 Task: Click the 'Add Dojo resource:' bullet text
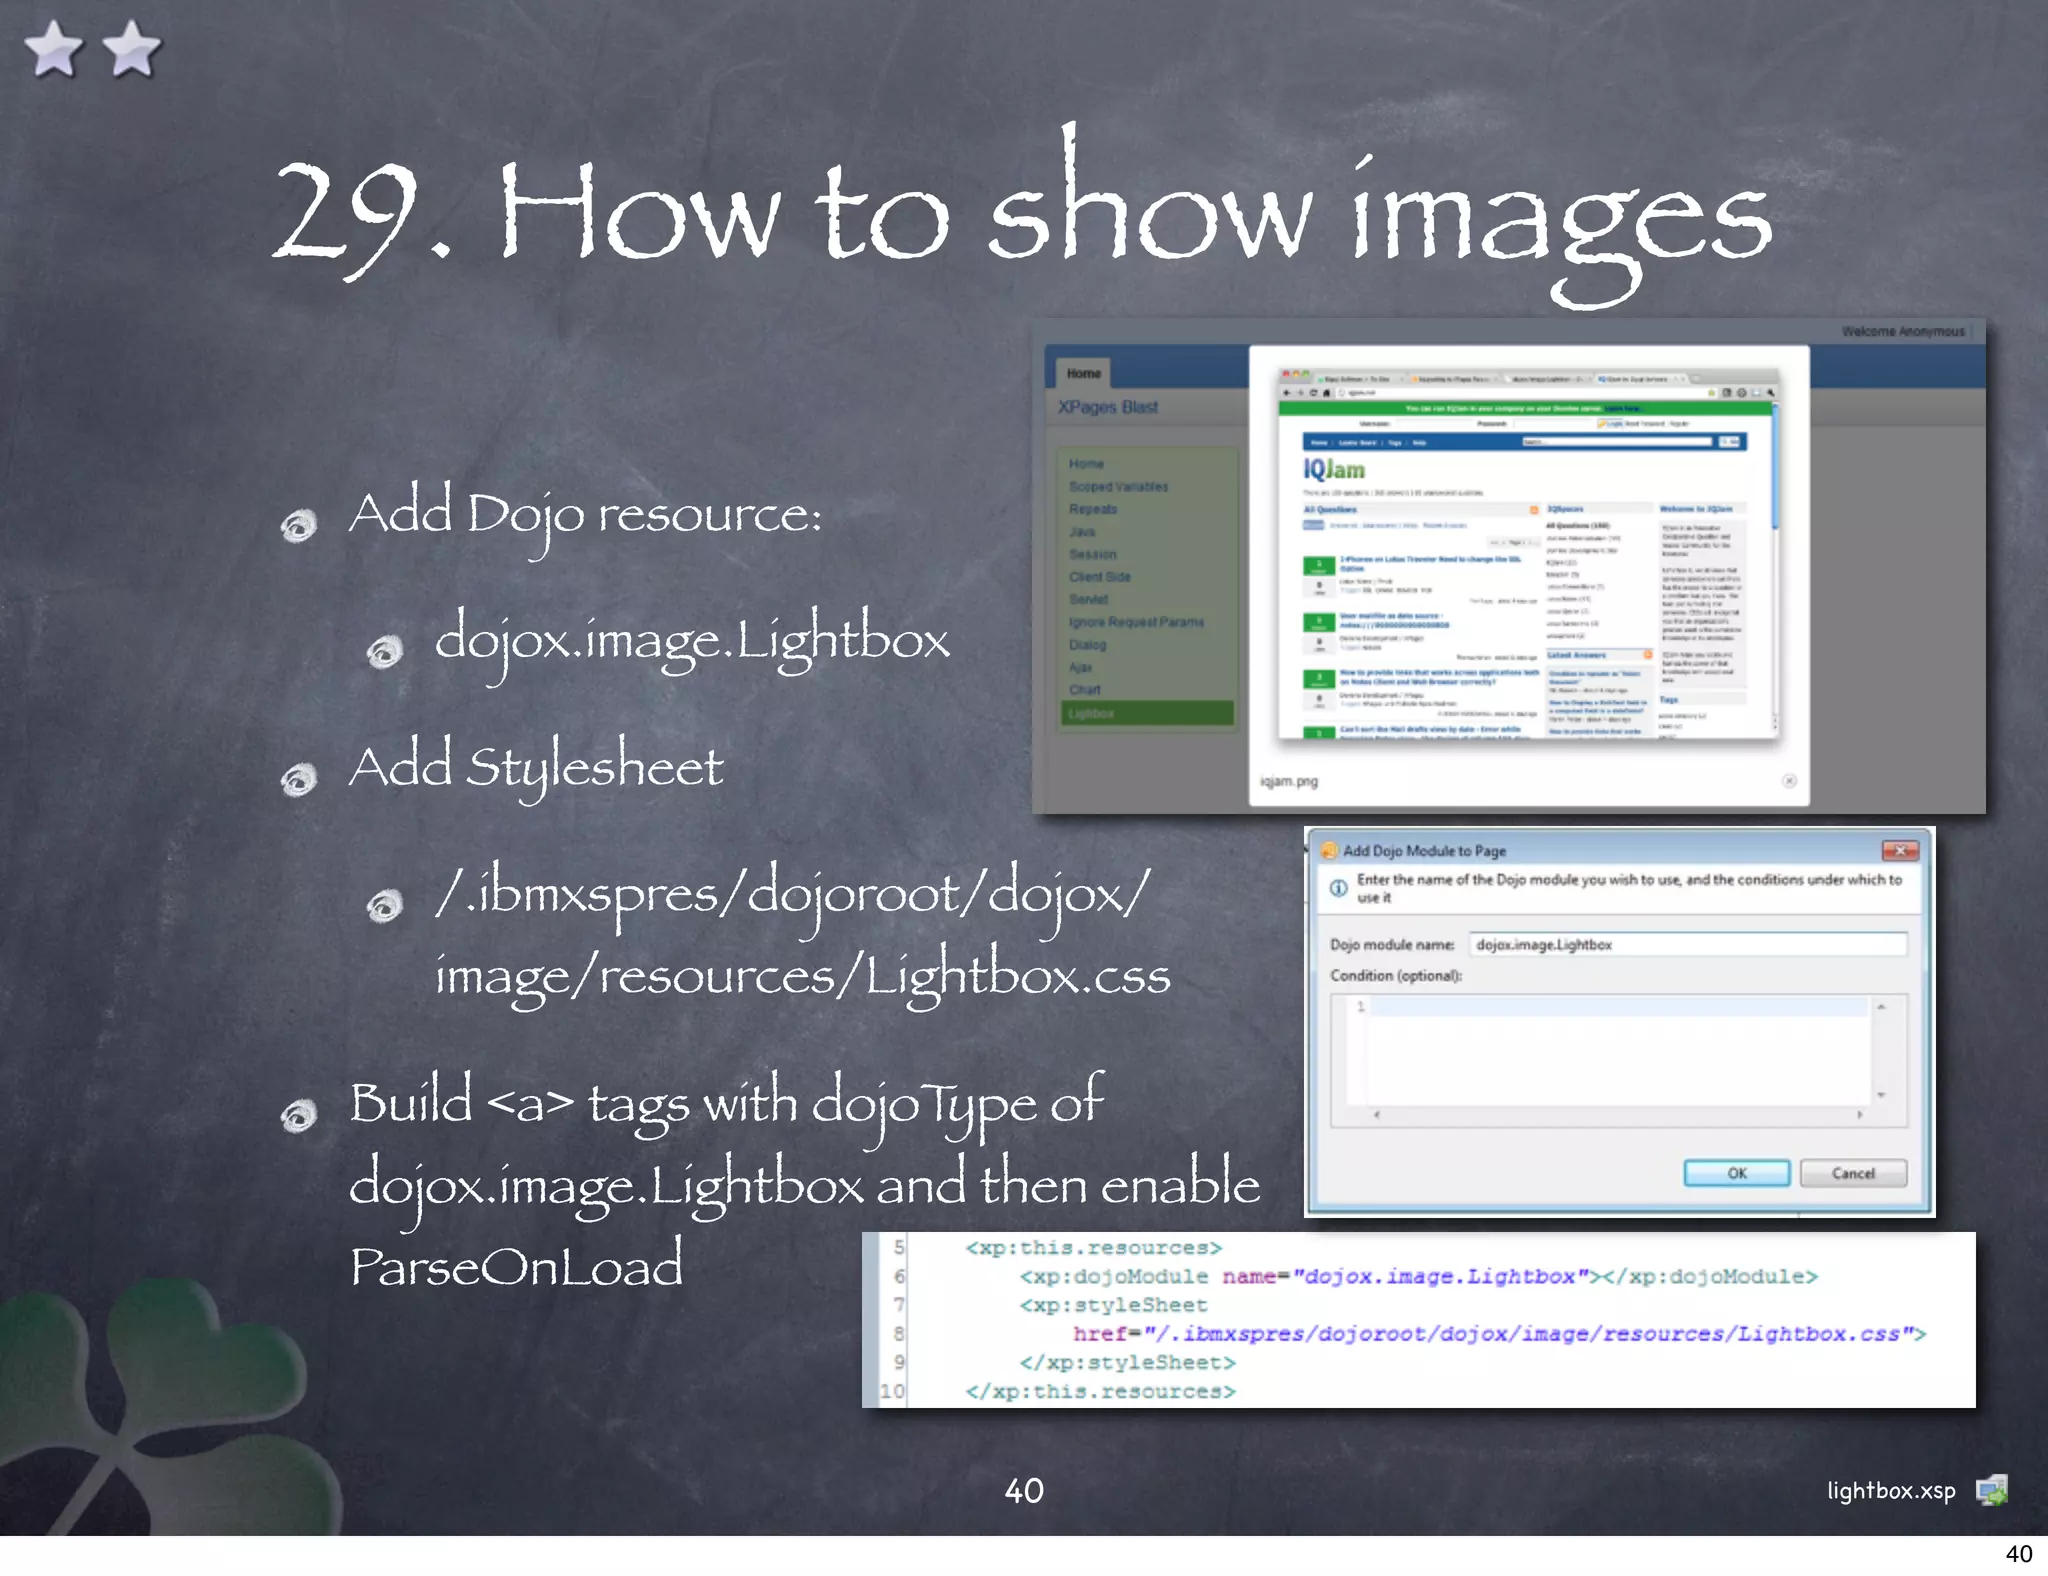tap(585, 517)
